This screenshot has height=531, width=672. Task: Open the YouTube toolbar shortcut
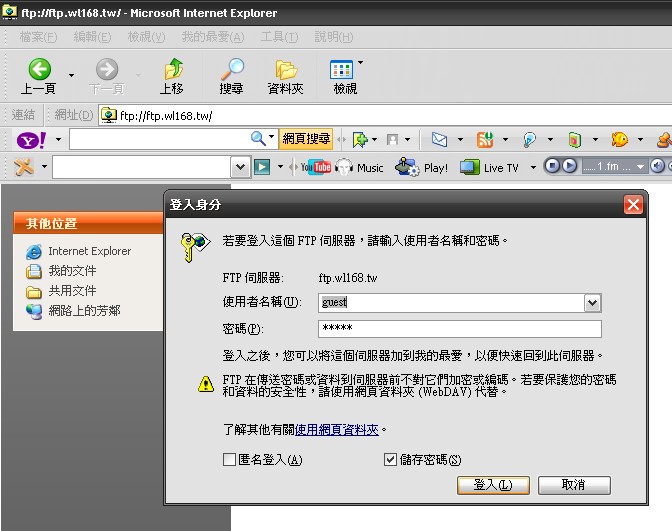(317, 167)
